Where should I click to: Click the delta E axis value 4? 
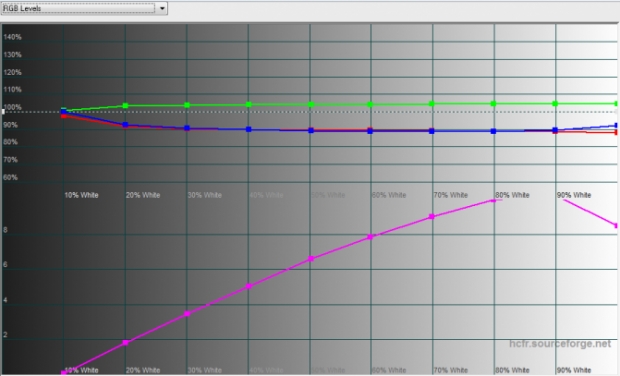coord(5,300)
